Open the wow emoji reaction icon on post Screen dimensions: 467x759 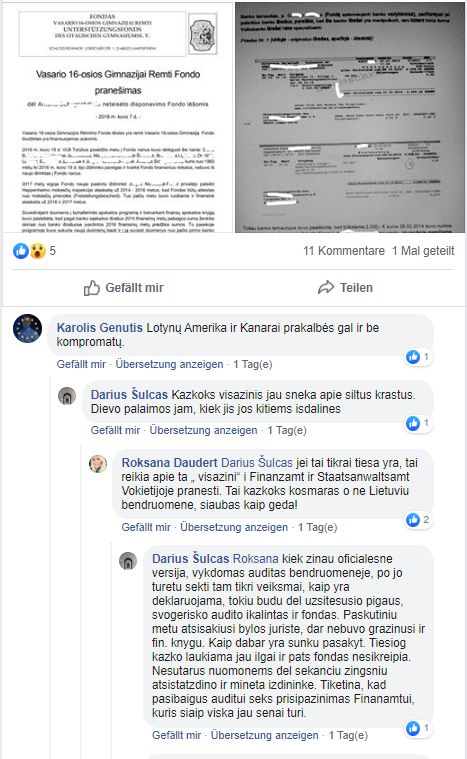coord(37,251)
